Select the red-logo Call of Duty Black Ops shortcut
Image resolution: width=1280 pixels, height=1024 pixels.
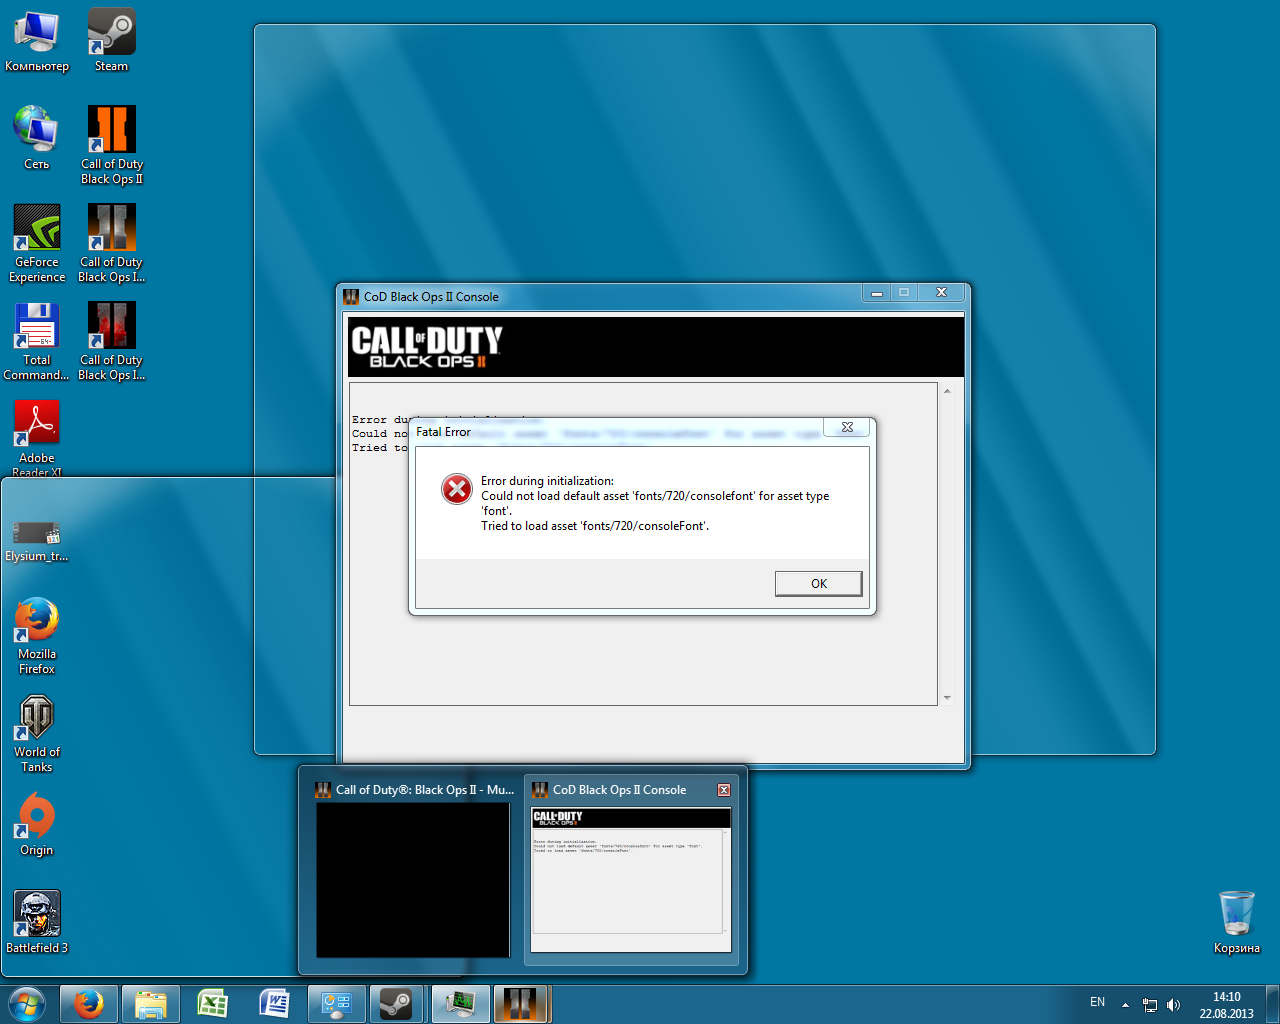pos(112,342)
